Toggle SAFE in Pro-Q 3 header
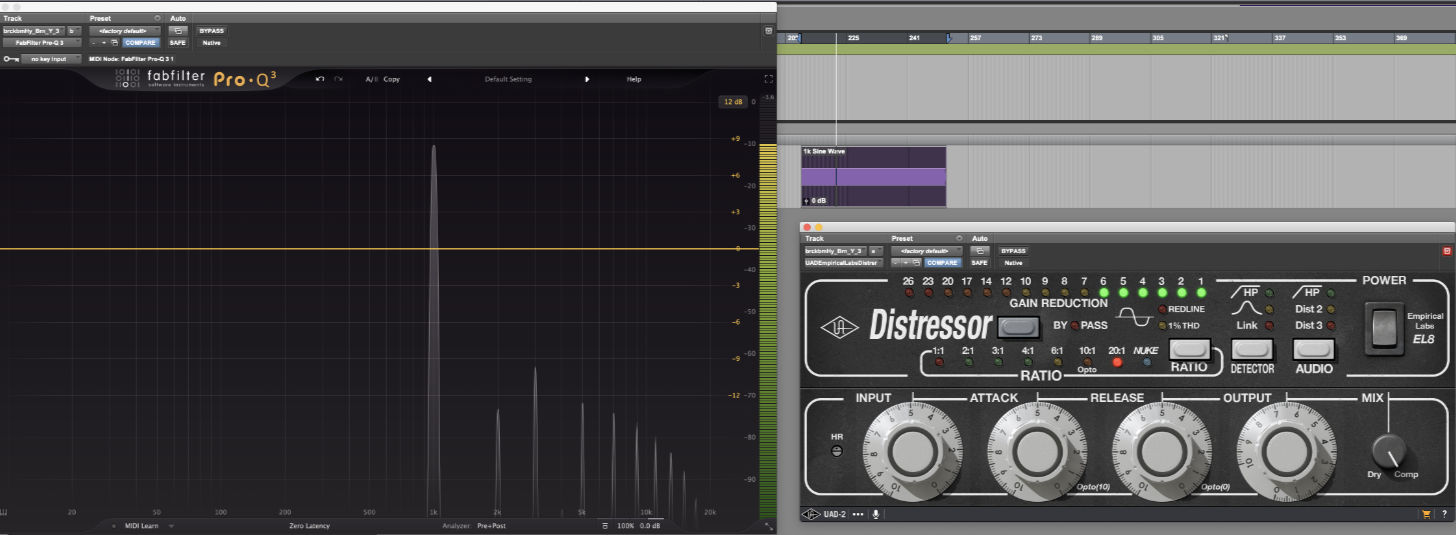This screenshot has height=535, width=1456. (178, 43)
